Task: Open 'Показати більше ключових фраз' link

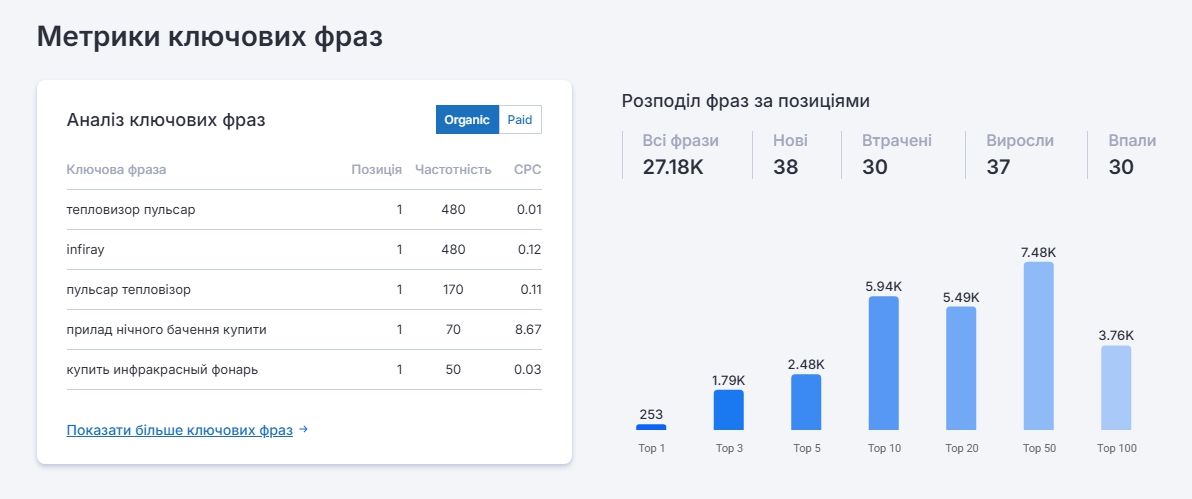Action: [x=180, y=430]
